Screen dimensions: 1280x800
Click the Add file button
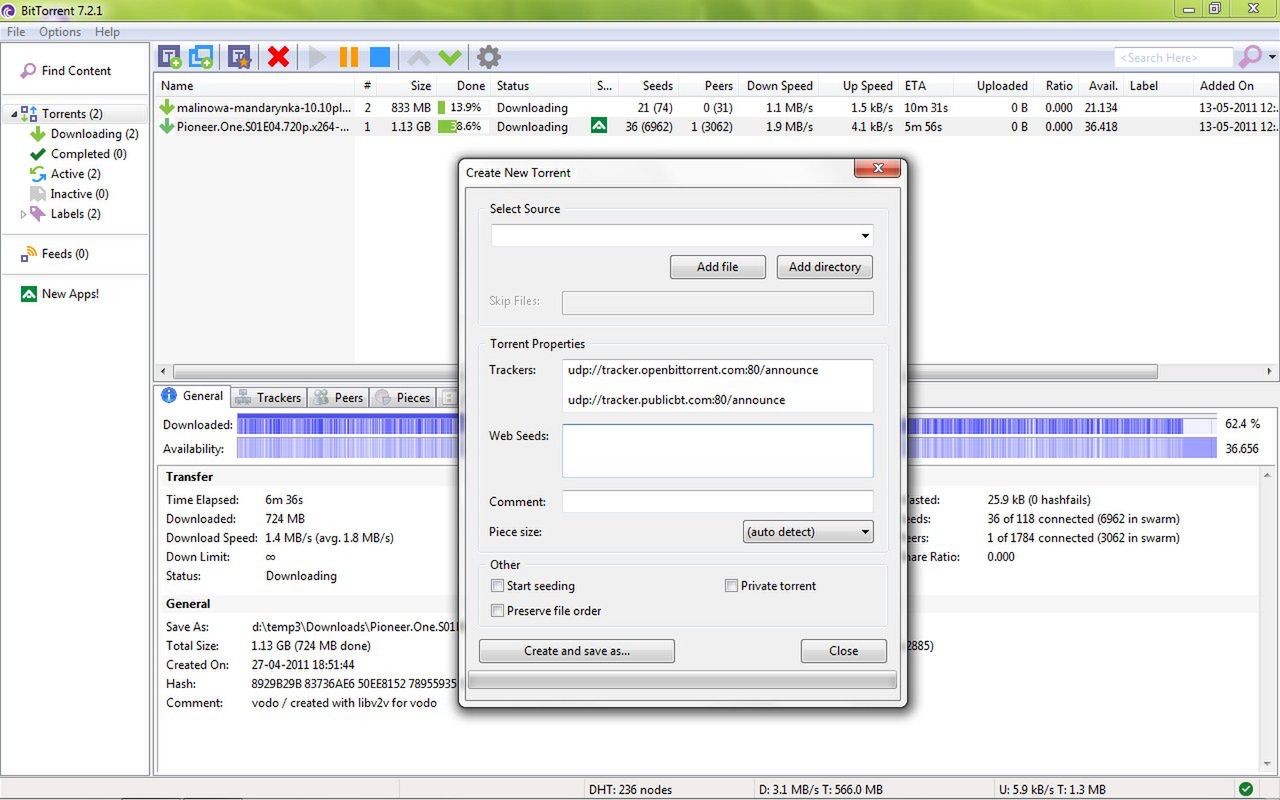[718, 267]
